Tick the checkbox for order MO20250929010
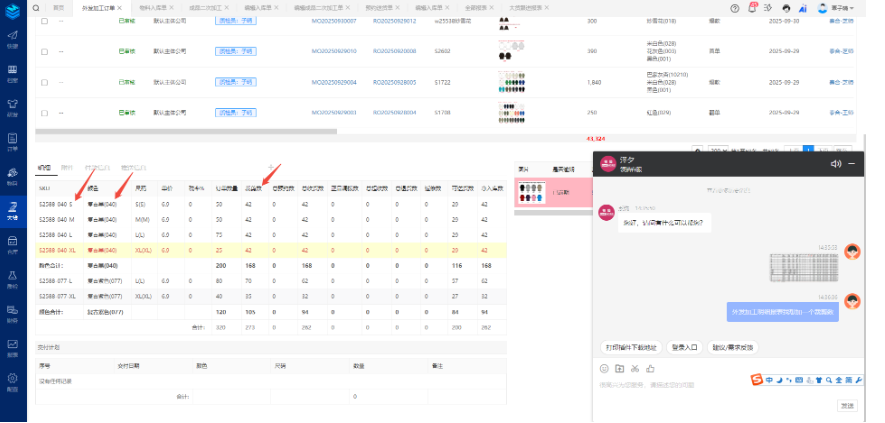 (42, 51)
